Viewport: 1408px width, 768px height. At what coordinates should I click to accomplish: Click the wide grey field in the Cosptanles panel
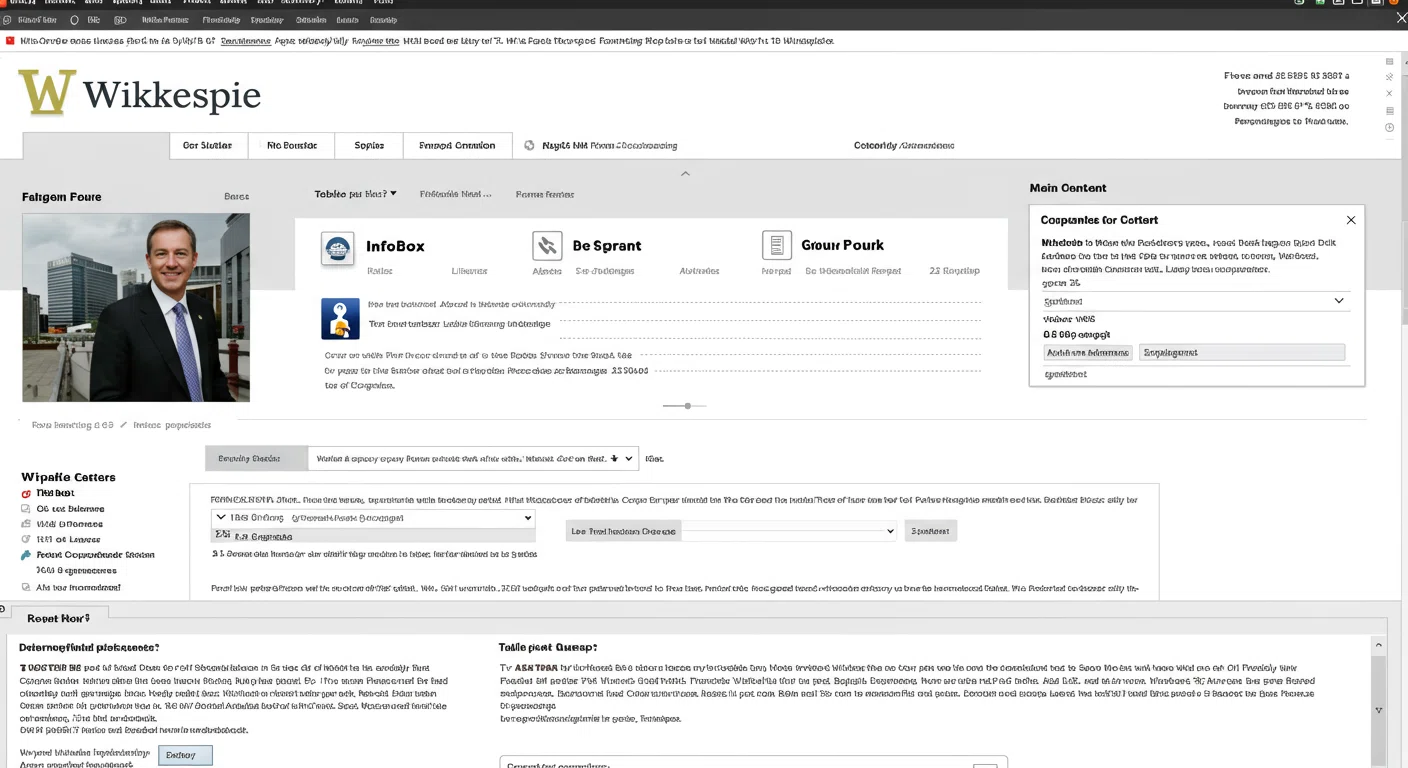[1242, 352]
